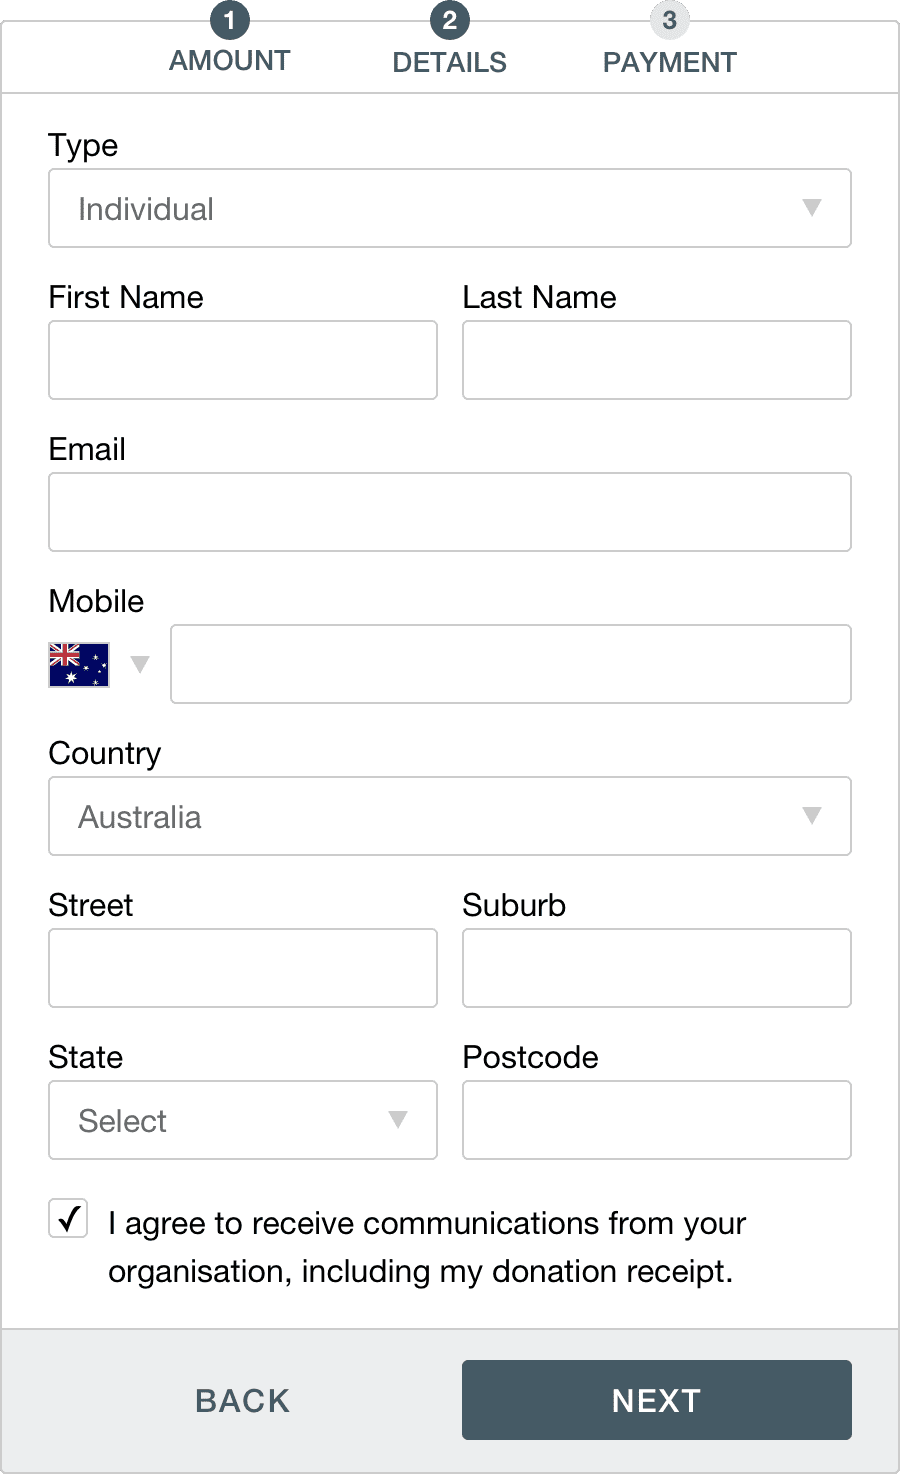Click the step 1 circle icon
The height and width of the screenshot is (1474, 900).
pos(229,20)
